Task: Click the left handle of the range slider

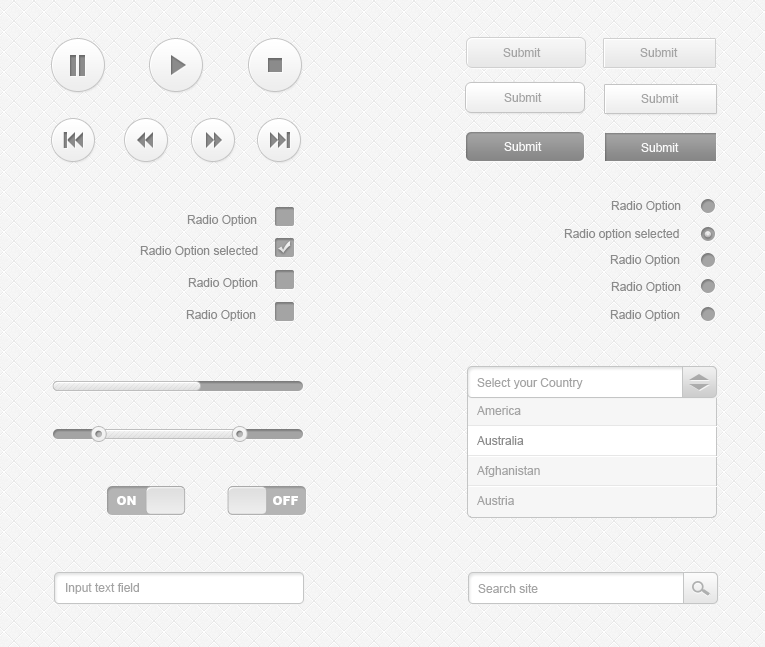Action: click(99, 434)
